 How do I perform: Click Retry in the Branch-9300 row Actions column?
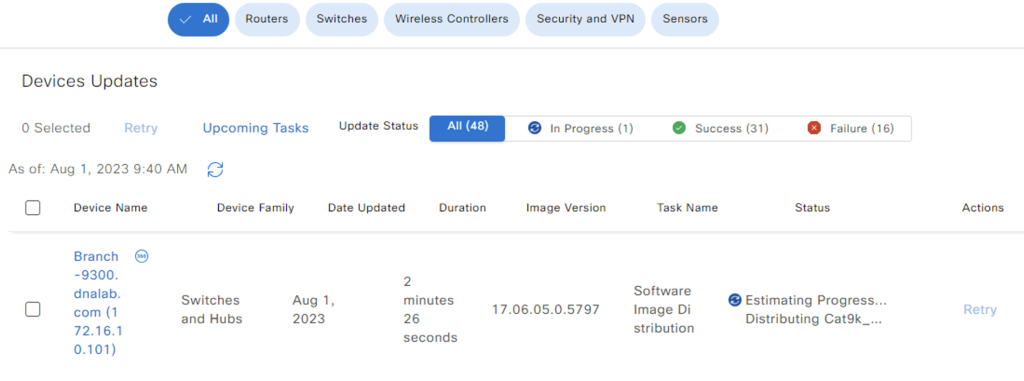coord(980,310)
